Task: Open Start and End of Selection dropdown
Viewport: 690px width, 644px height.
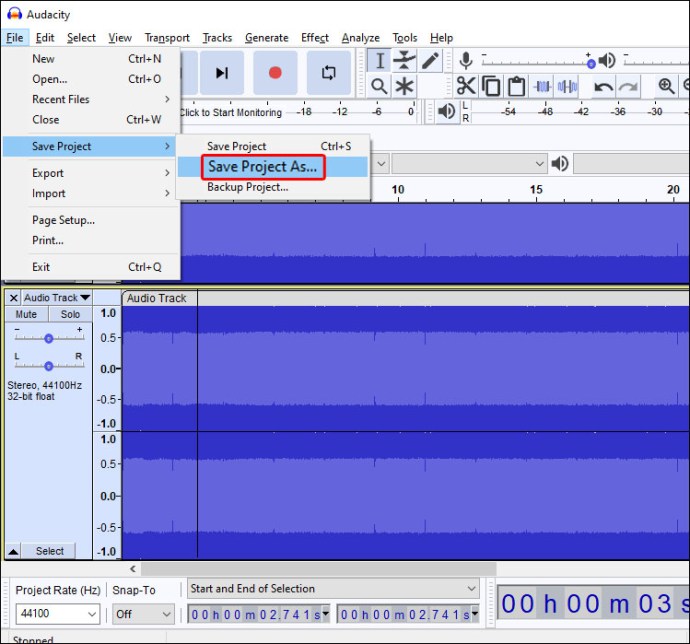Action: pyautogui.click(x=334, y=589)
